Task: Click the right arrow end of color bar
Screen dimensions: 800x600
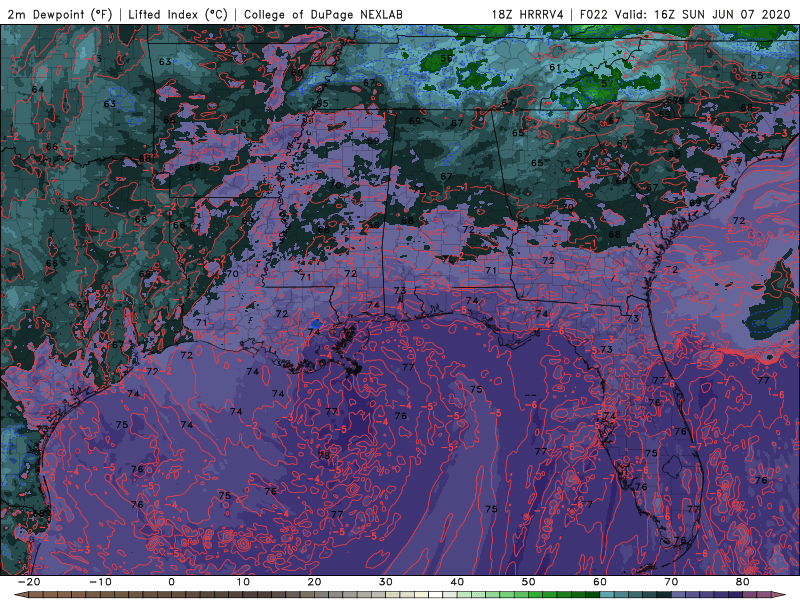Action: point(779,595)
